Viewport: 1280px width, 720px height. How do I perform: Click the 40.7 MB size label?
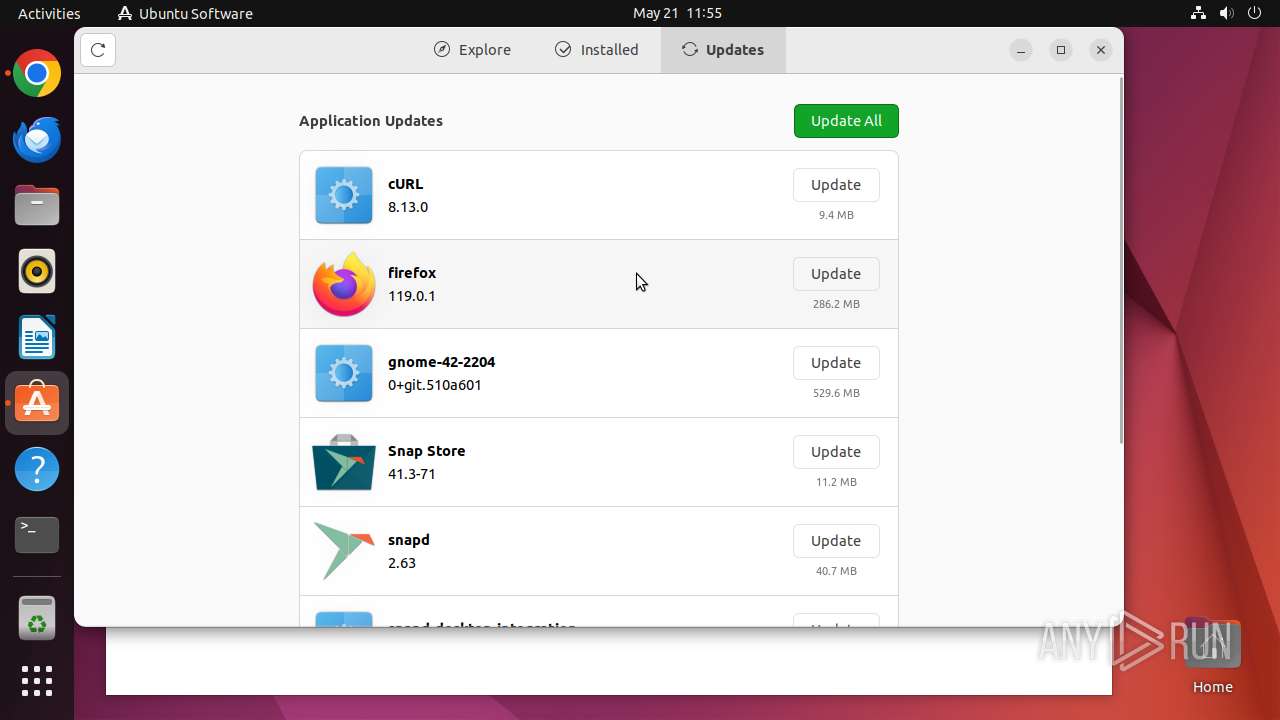[x=836, y=571]
